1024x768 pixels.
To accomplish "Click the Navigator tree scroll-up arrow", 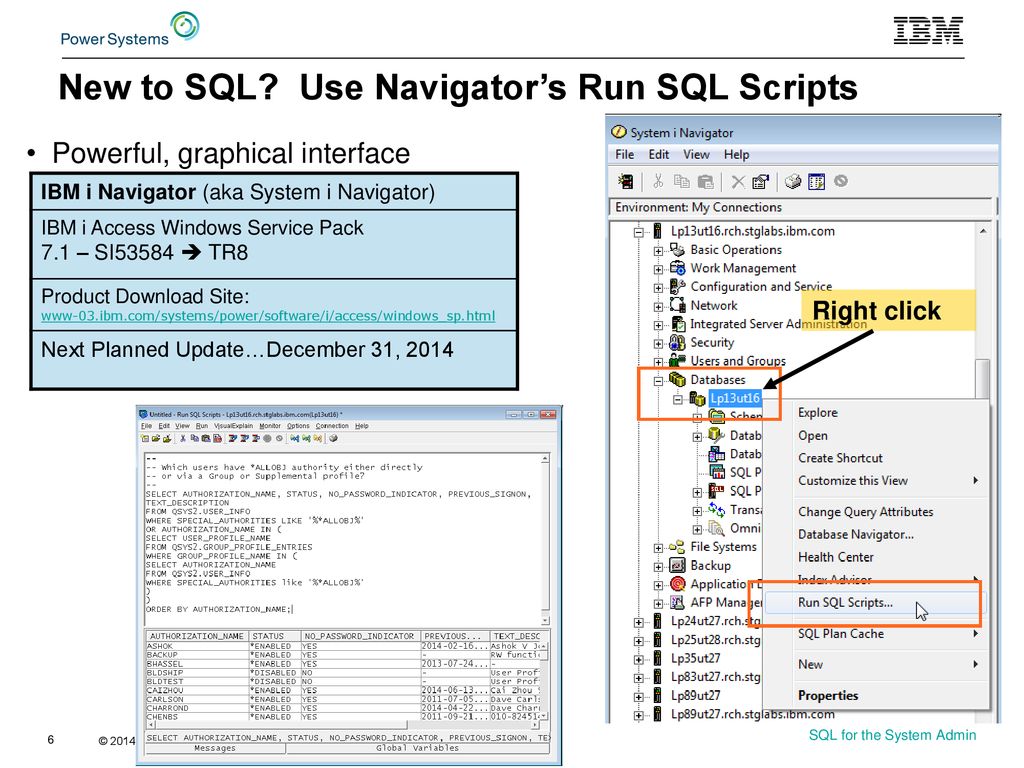I will tap(983, 231).
